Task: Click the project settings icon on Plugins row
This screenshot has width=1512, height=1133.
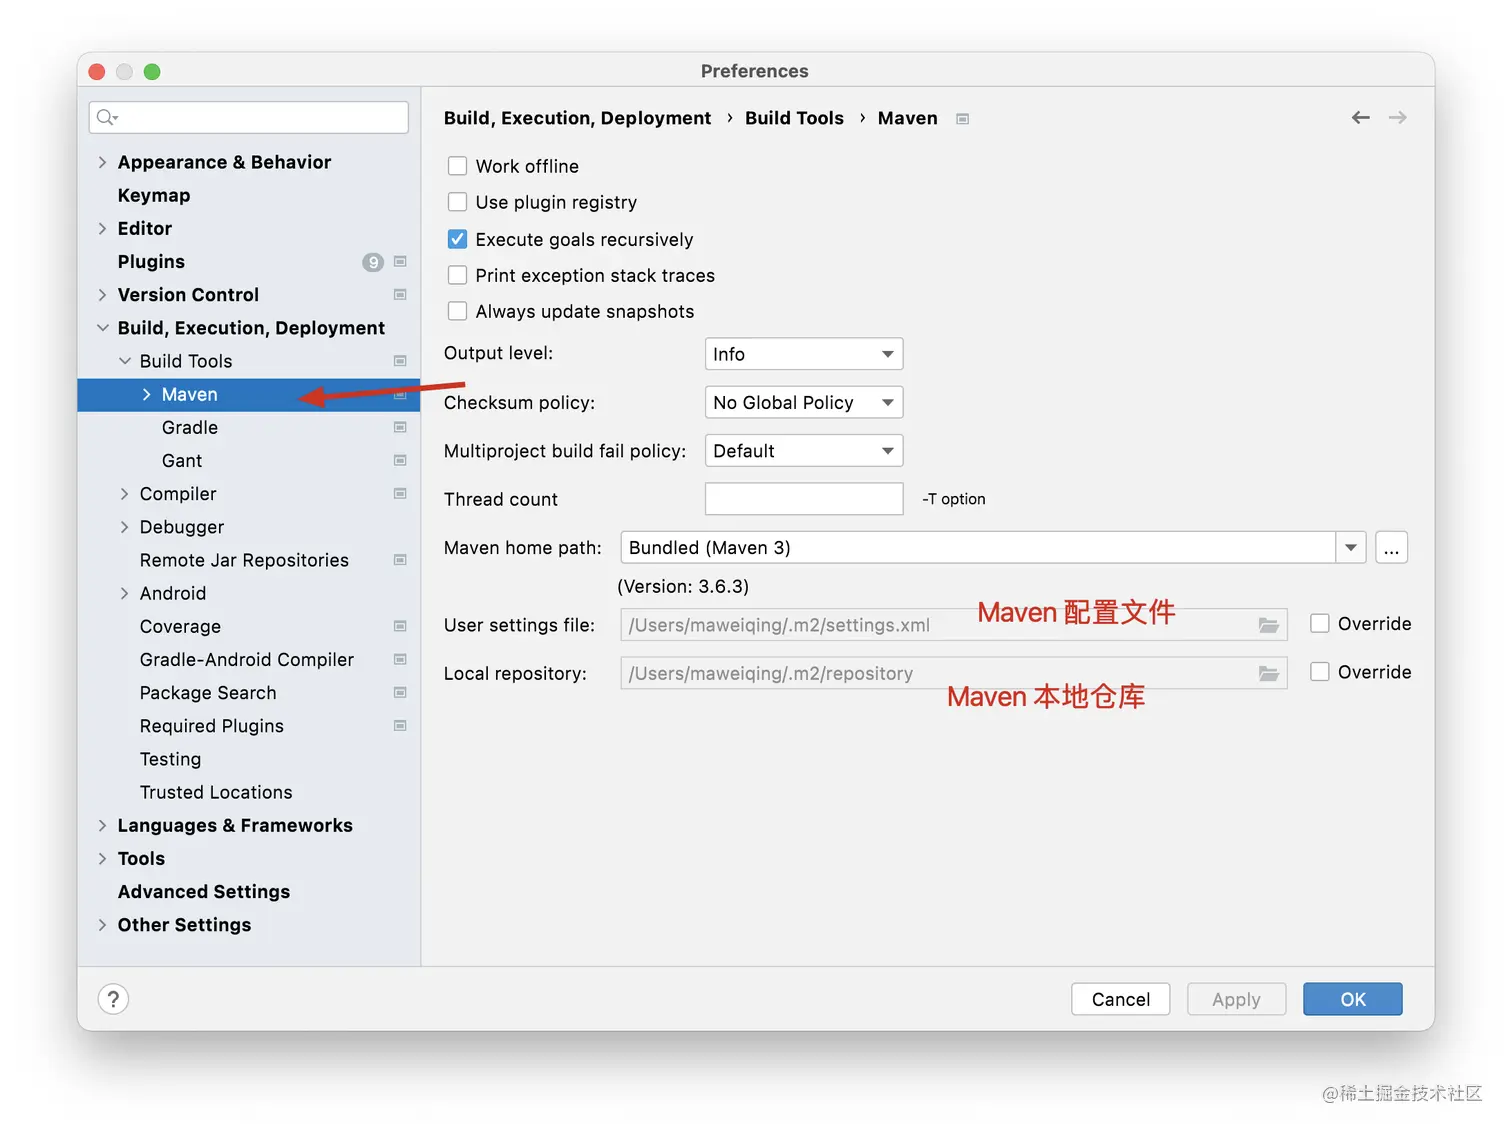Action: 400,262
